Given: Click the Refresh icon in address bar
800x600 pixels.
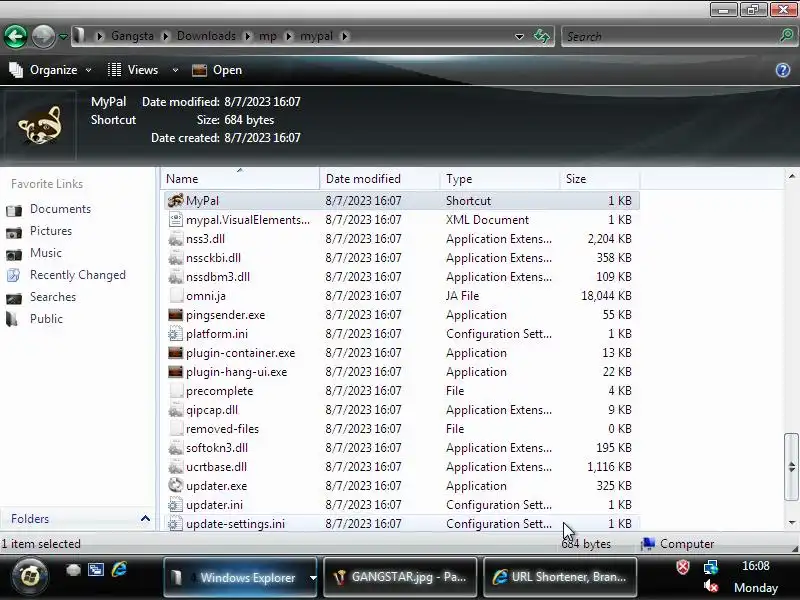Looking at the screenshot, I should 542,36.
